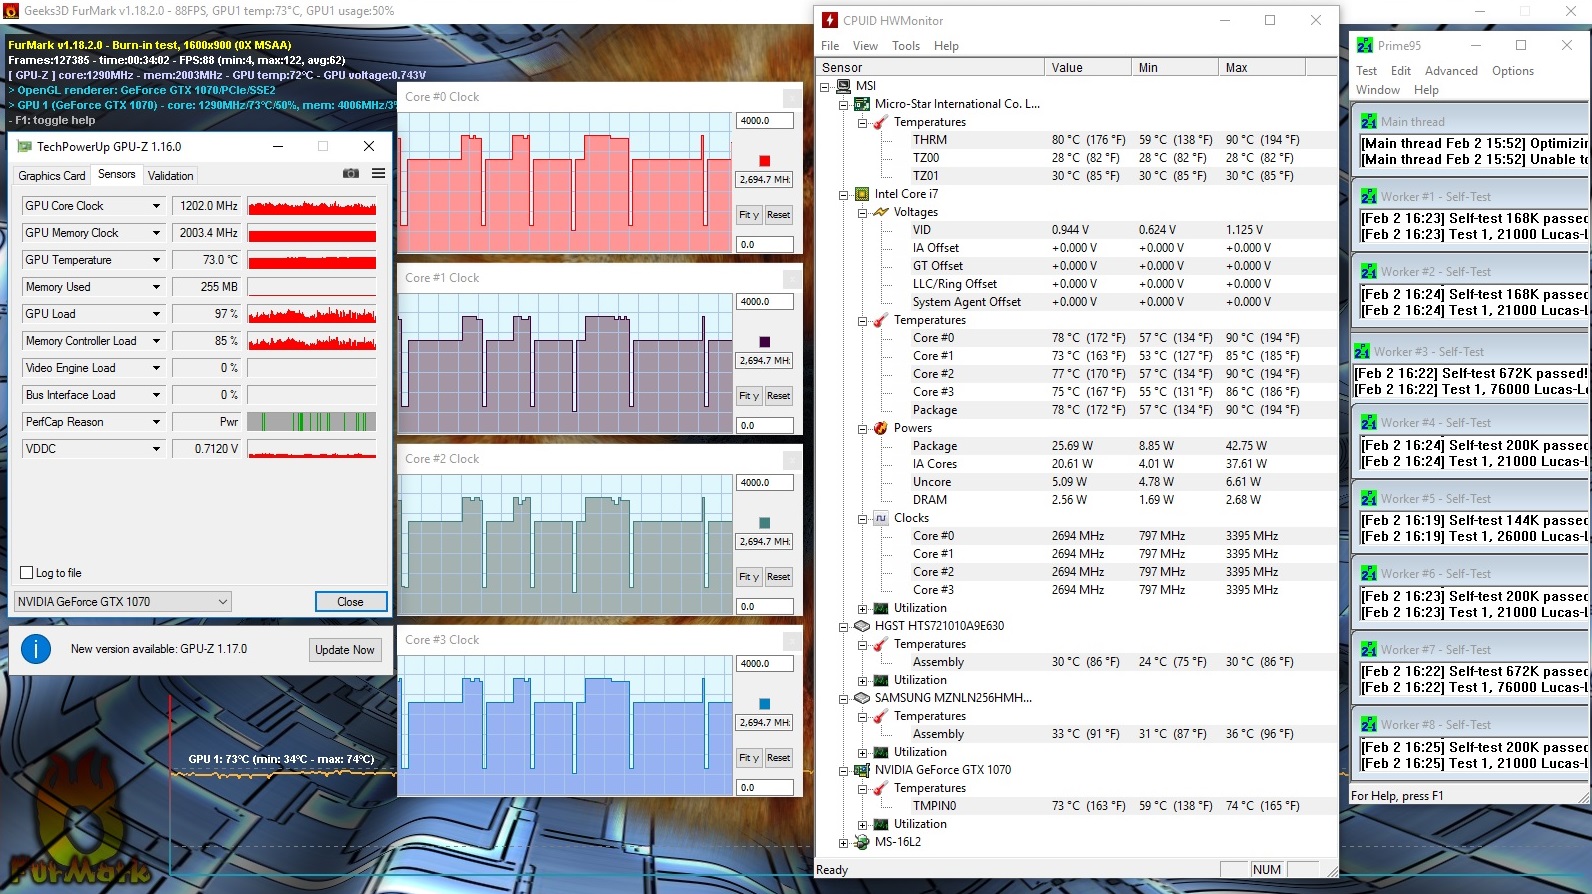Click the 0.0 min field on Core #3 Clock
Viewport: 1592px width, 894px height.
pyautogui.click(x=765, y=788)
